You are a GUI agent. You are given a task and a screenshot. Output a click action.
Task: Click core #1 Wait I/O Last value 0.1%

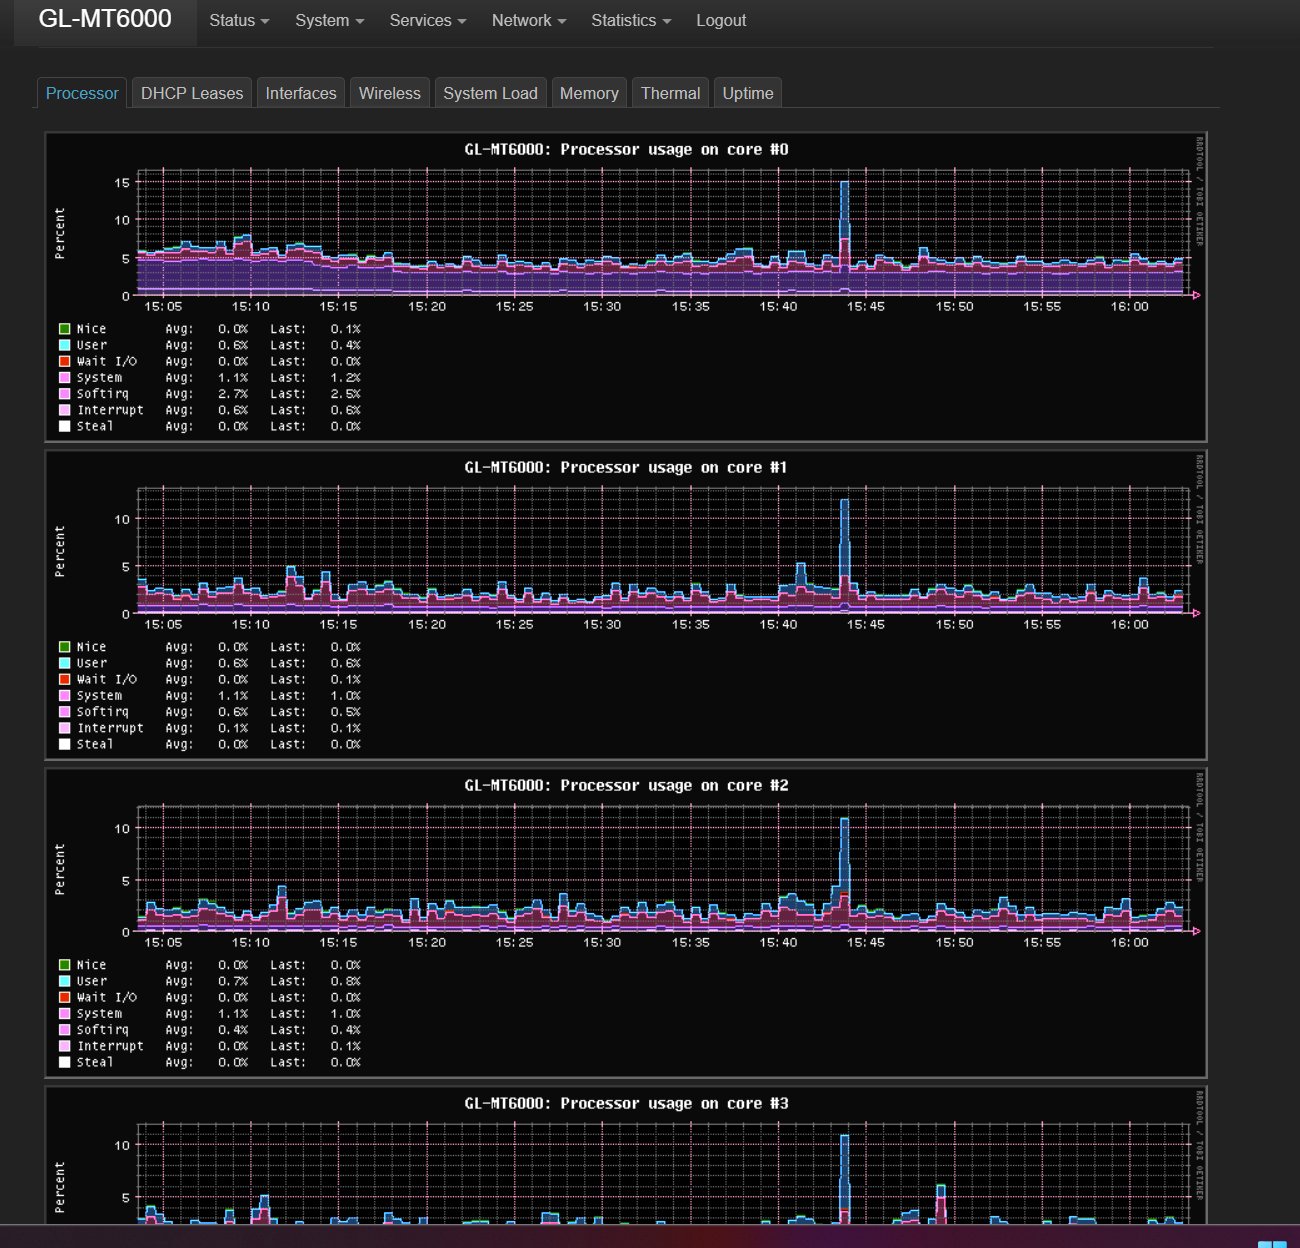(346, 679)
